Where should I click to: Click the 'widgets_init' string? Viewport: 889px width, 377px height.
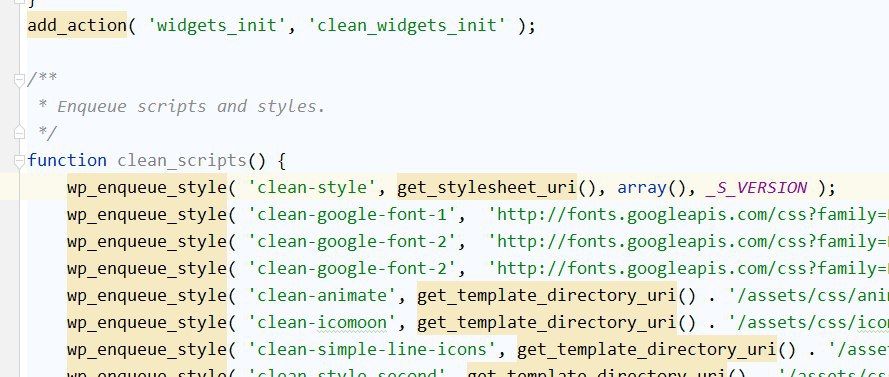(218, 26)
